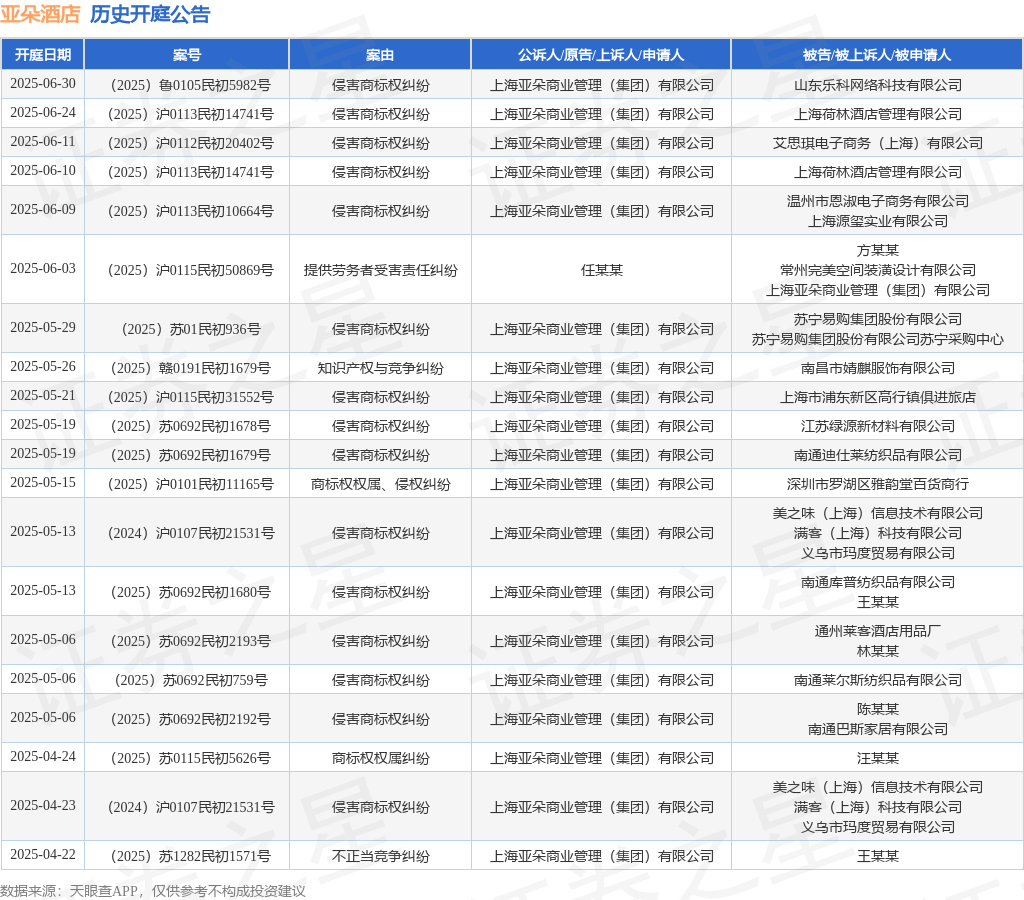Screen dimensions: 1024x900
Task: Select date cell 2025-06-24
Action: coord(43,112)
